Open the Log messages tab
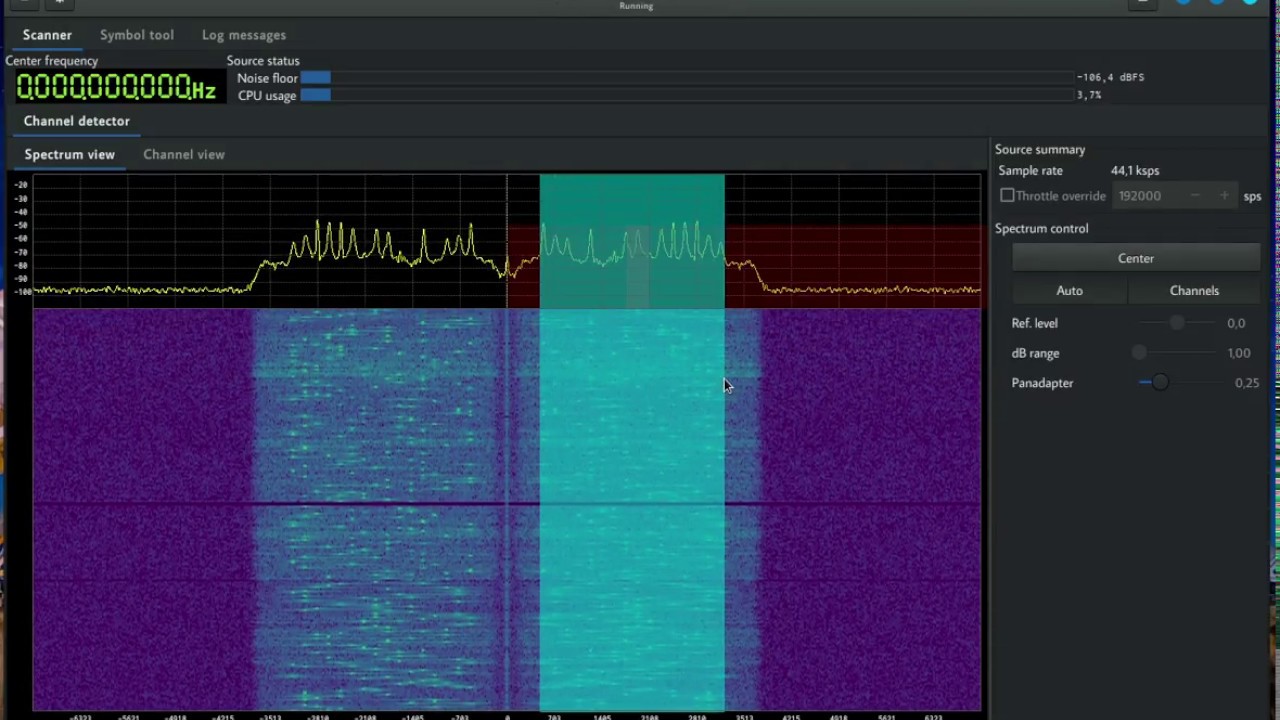 pyautogui.click(x=244, y=35)
